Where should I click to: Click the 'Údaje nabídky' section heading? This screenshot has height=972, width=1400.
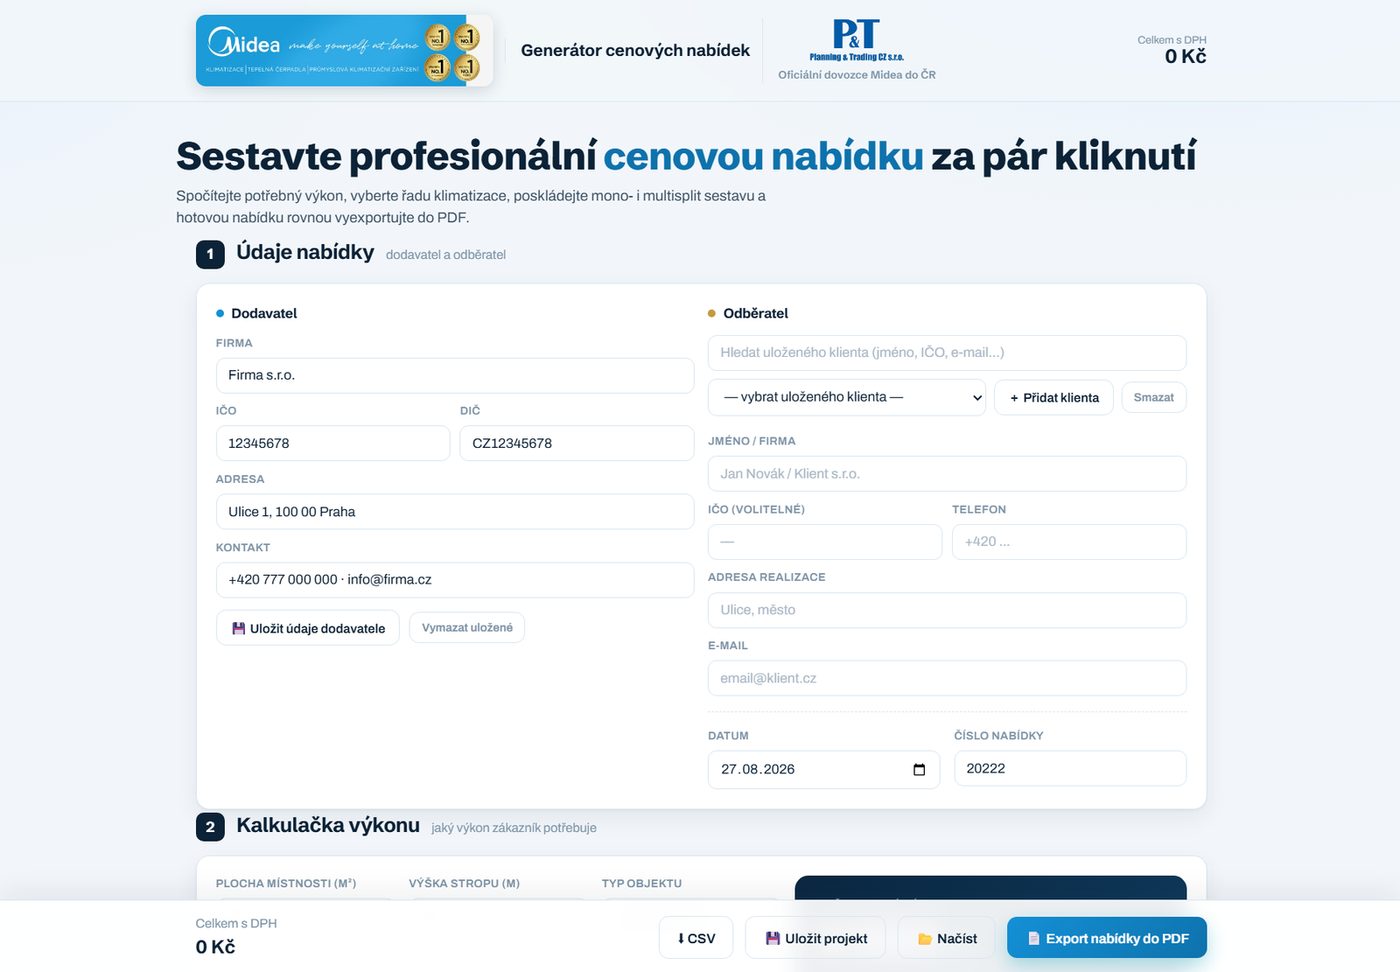[305, 252]
